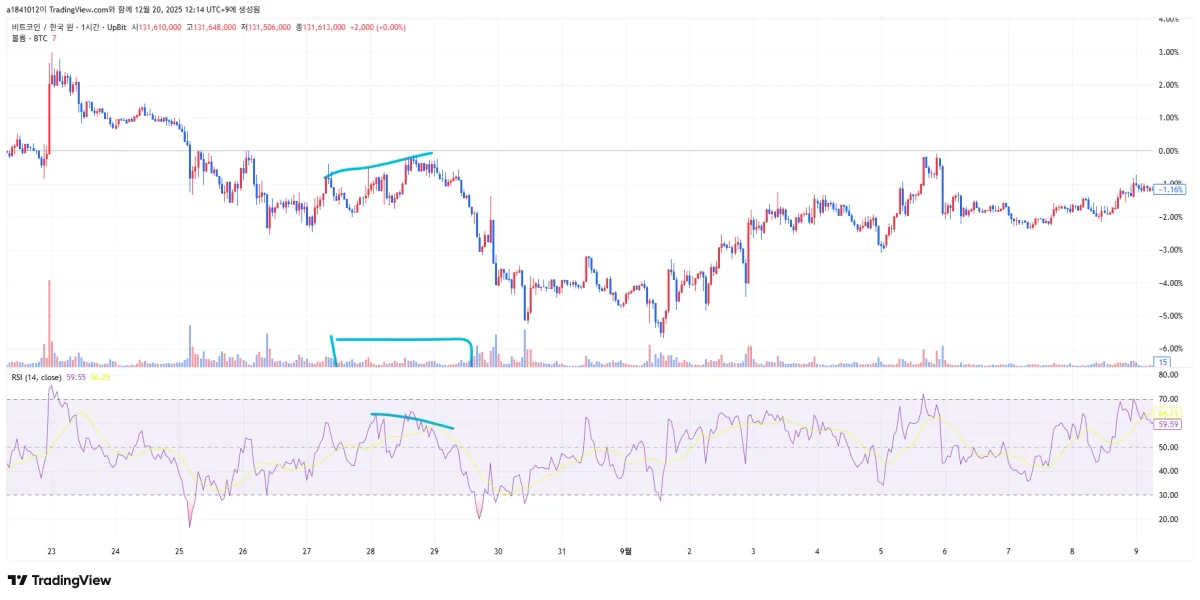Click the blue 15 volume value tag

click(x=1163, y=361)
